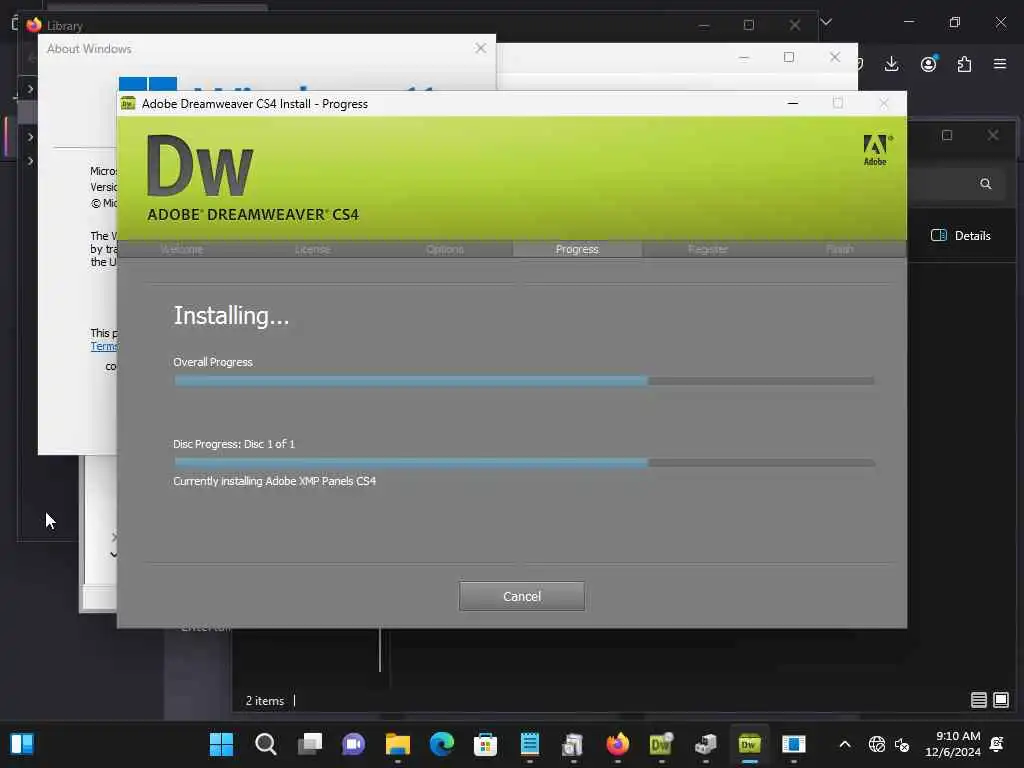
Task: Click the terms link in About Windows
Action: pyautogui.click(x=103, y=346)
